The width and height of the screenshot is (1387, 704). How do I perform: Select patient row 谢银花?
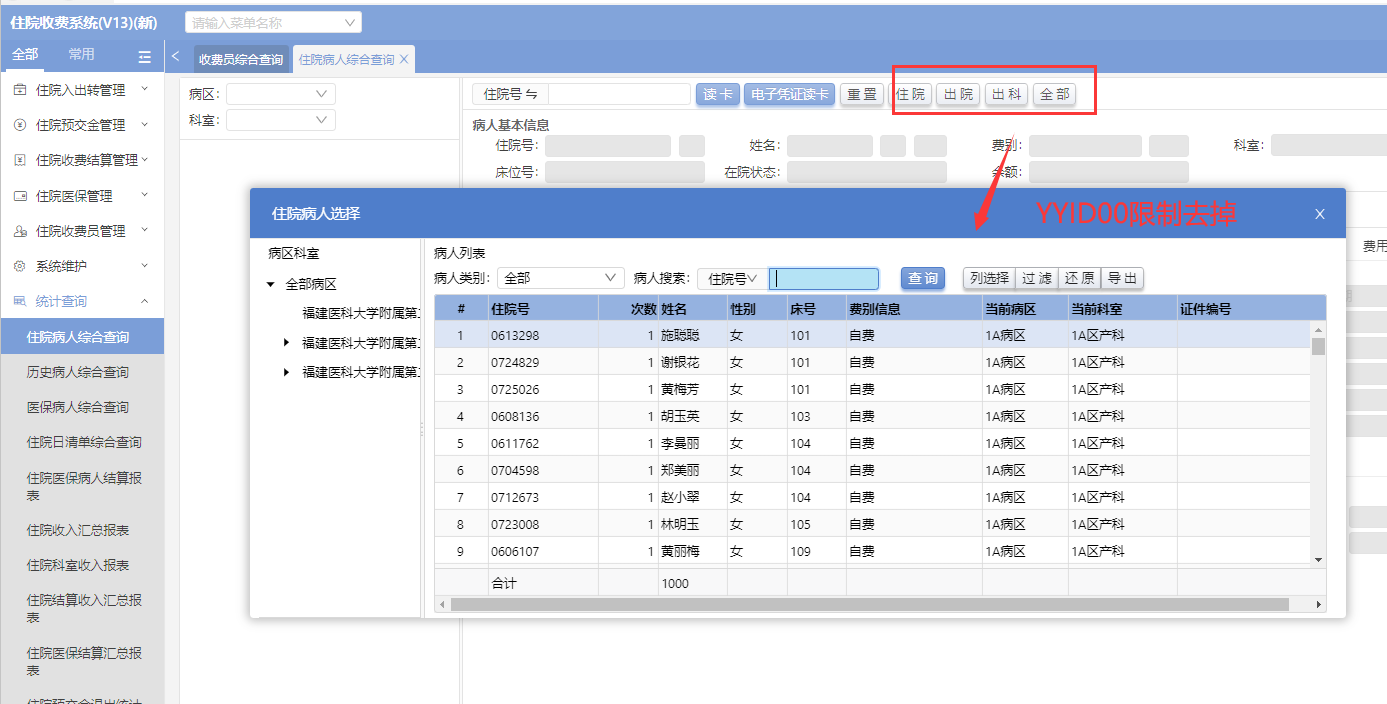pyautogui.click(x=872, y=362)
